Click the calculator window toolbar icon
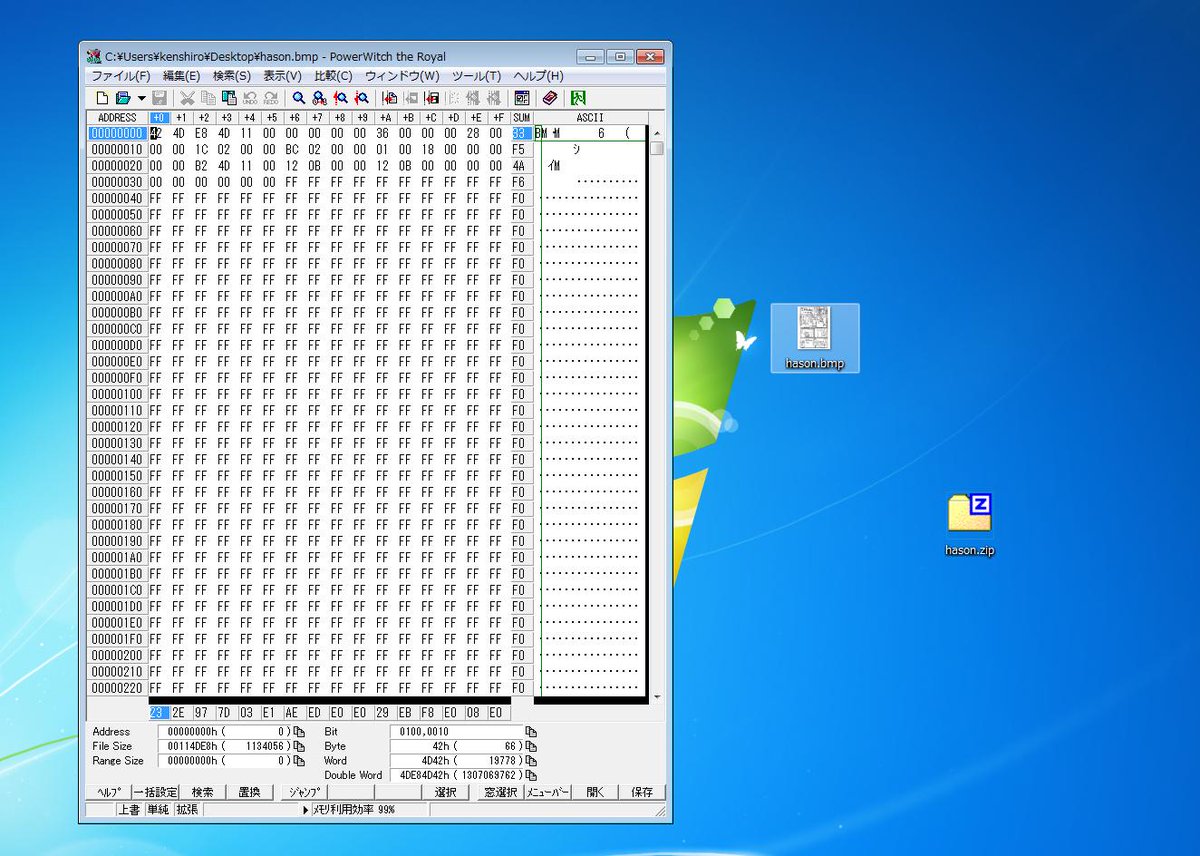This screenshot has width=1200, height=856. coord(521,98)
